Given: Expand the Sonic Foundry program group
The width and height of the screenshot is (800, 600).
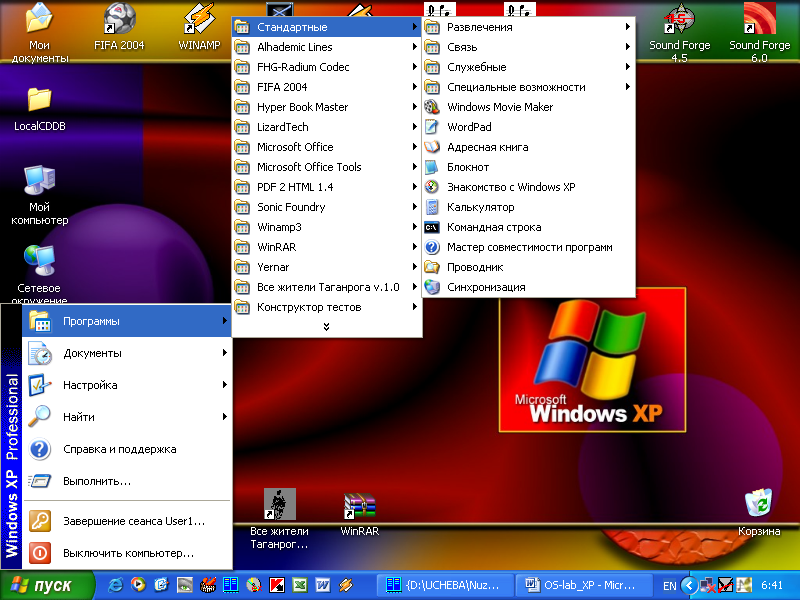Looking at the screenshot, I should pos(327,207).
